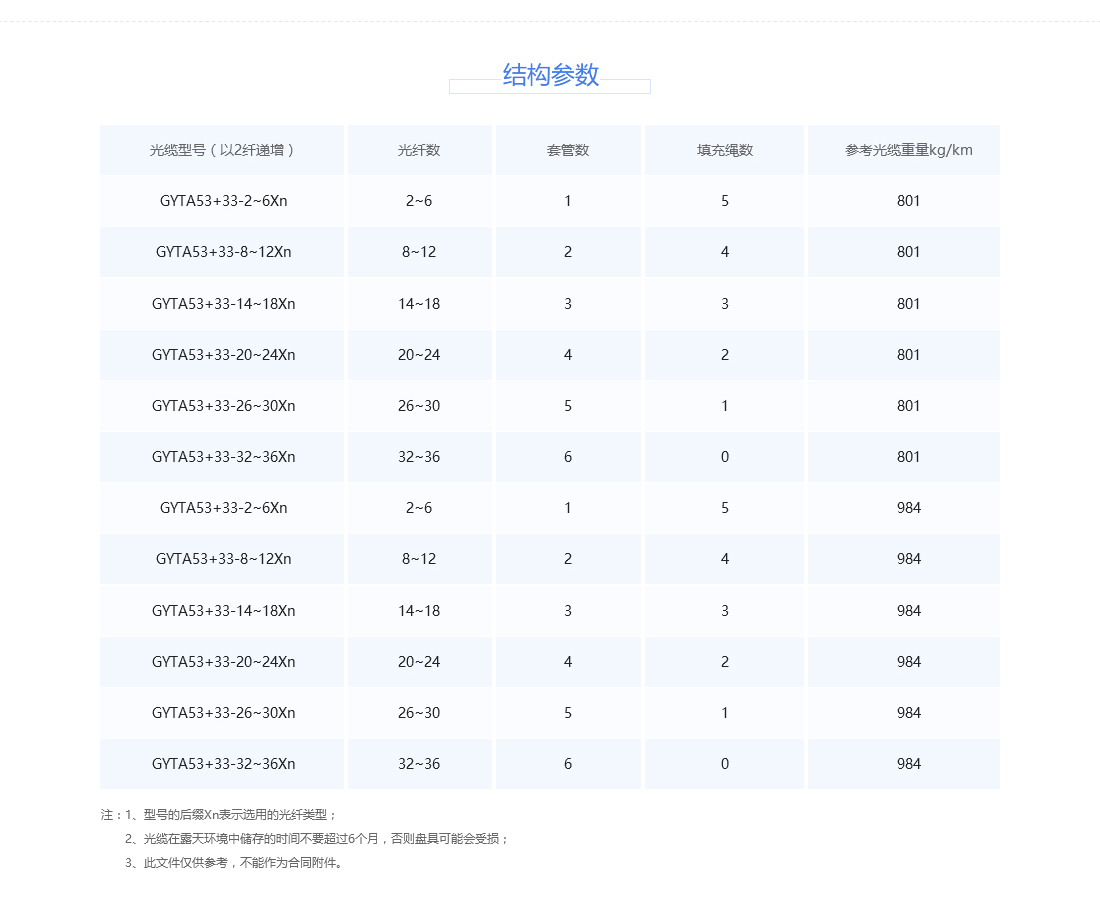Viewport: 1100px width, 920px height.
Task: Click the 结构参数 section heading
Action: coord(550,75)
